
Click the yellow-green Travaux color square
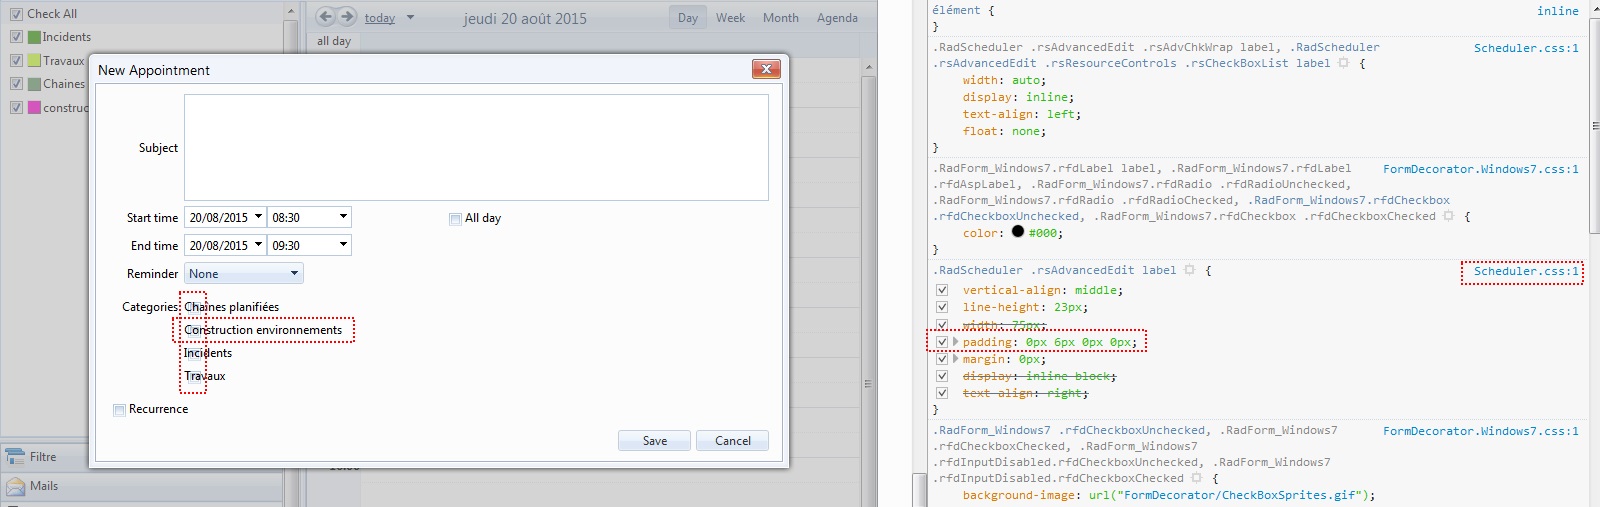pyautogui.click(x=34, y=61)
